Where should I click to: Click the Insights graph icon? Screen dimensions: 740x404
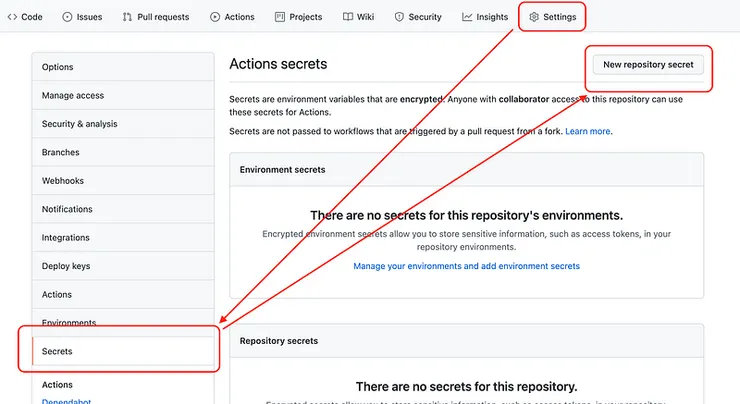pos(467,17)
